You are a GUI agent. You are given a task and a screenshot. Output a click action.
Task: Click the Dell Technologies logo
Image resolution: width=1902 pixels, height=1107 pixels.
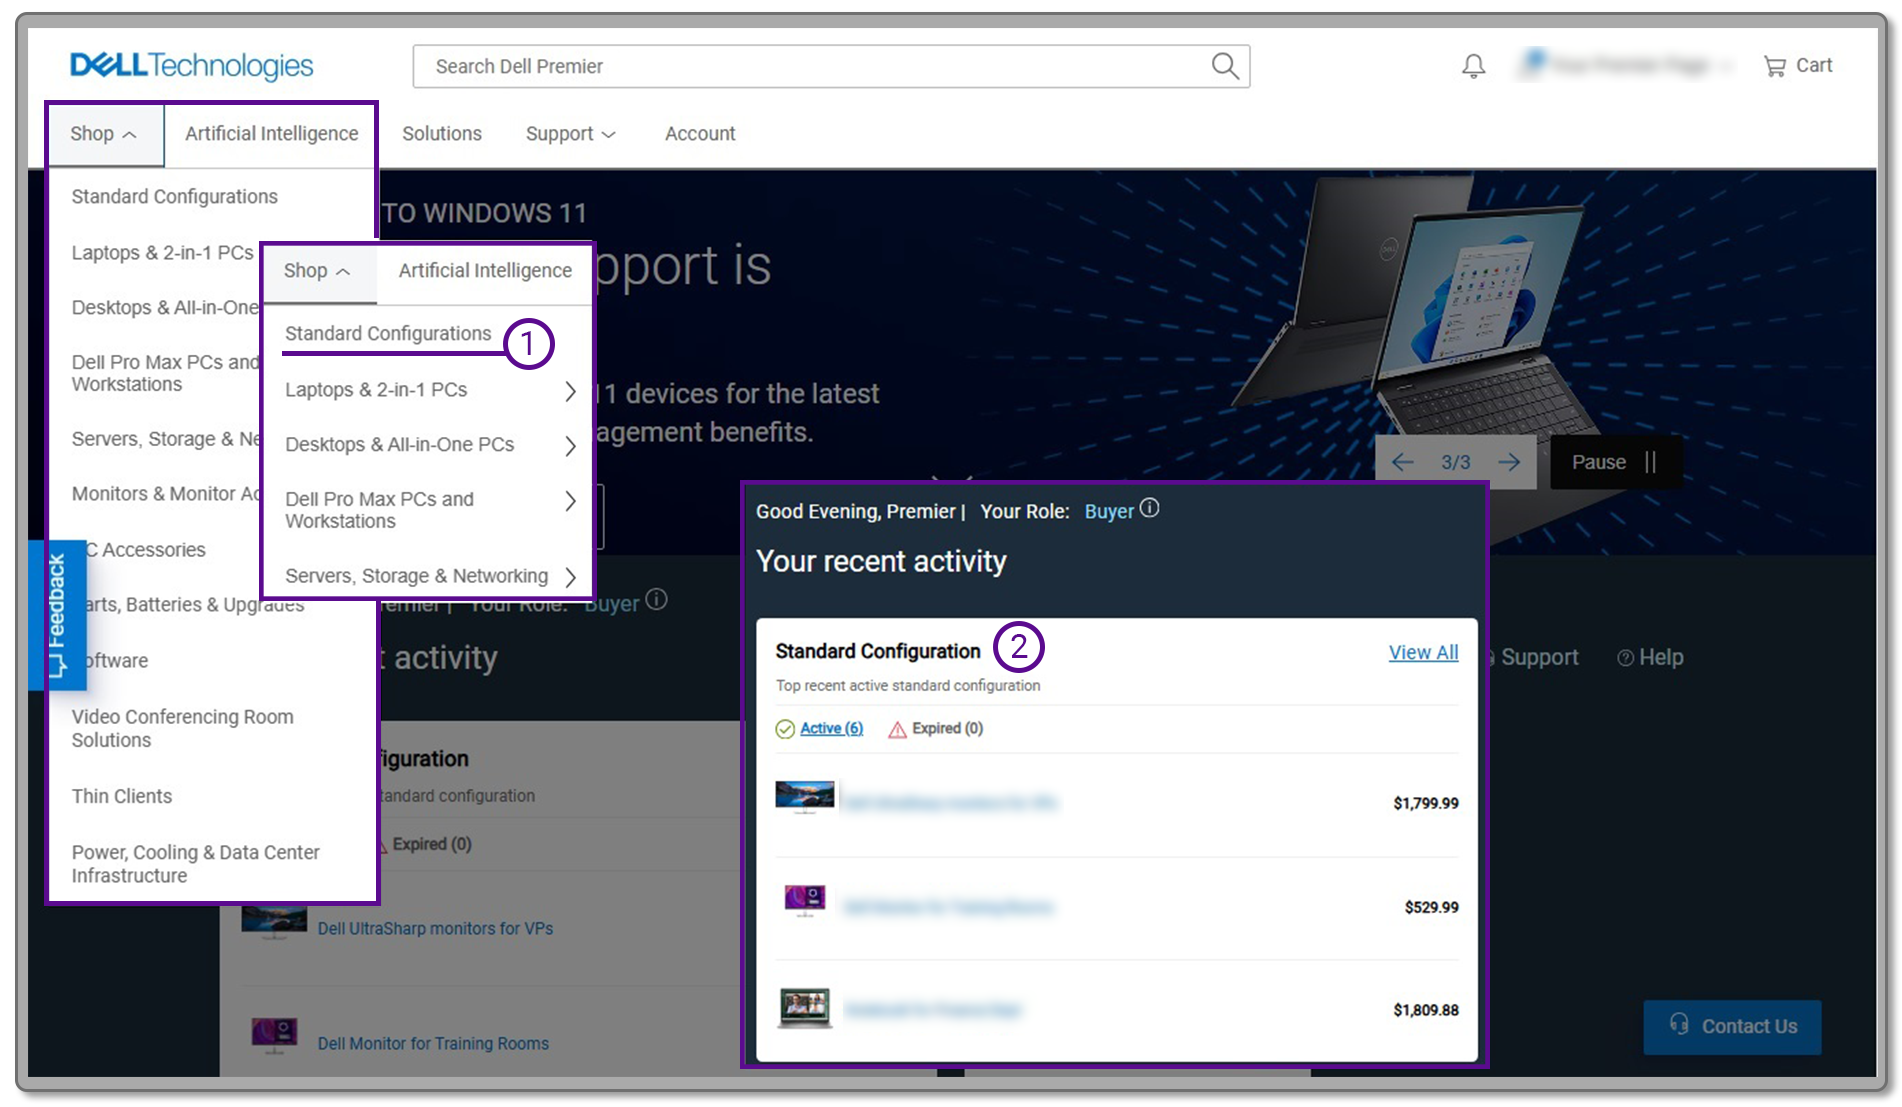tap(191, 66)
